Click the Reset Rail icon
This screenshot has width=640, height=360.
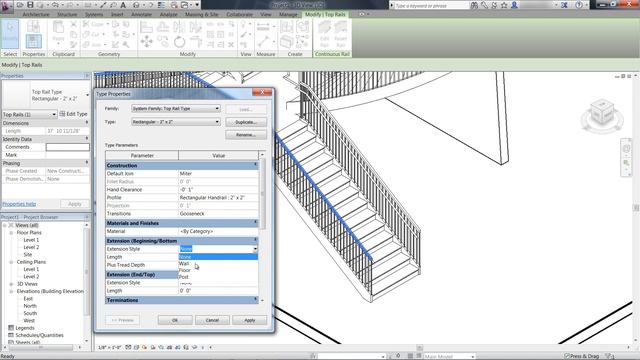click(x=340, y=34)
